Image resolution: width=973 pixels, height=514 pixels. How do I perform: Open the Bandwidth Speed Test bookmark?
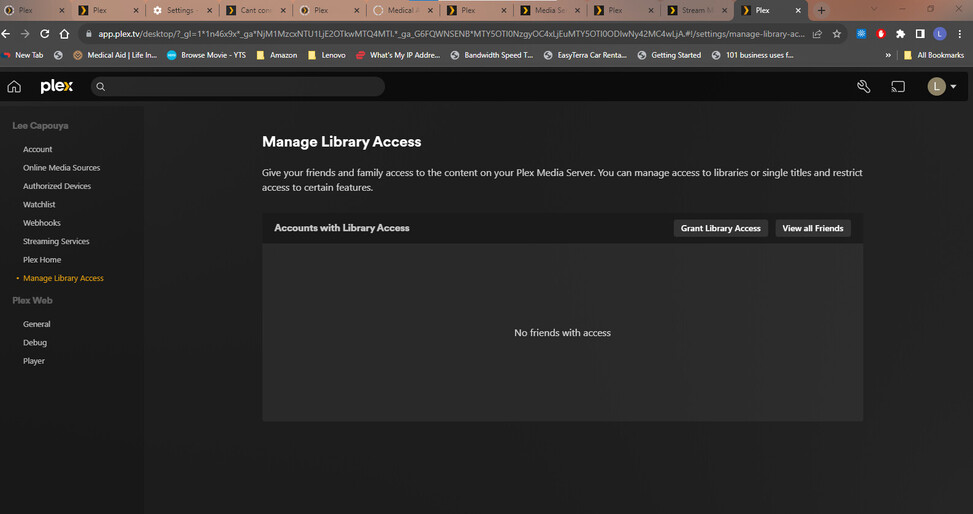[491, 55]
